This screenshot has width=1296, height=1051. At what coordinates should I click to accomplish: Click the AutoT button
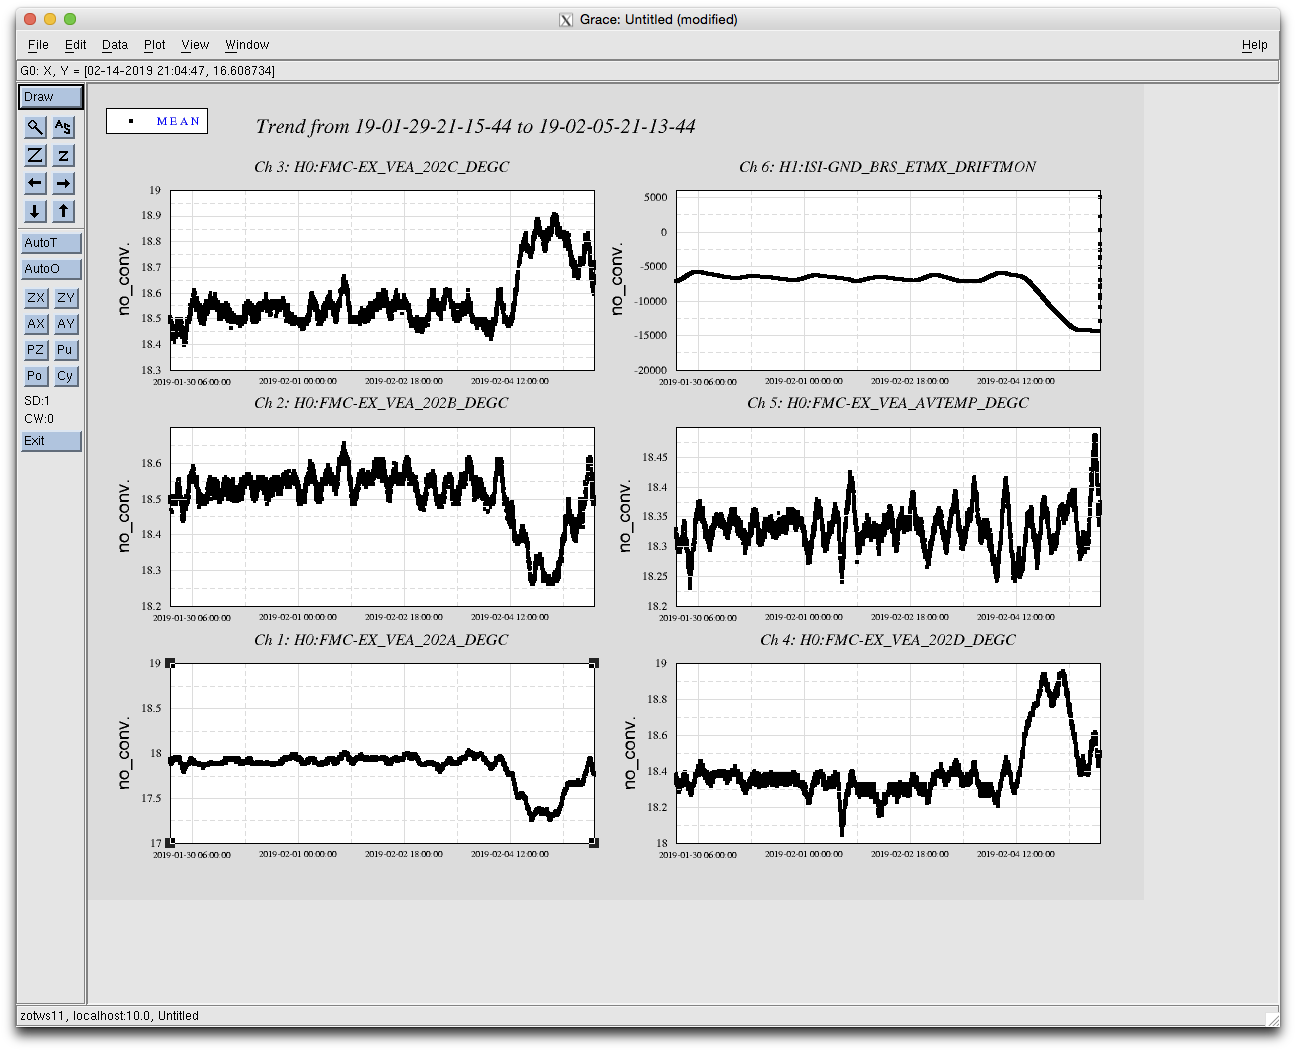[51, 243]
